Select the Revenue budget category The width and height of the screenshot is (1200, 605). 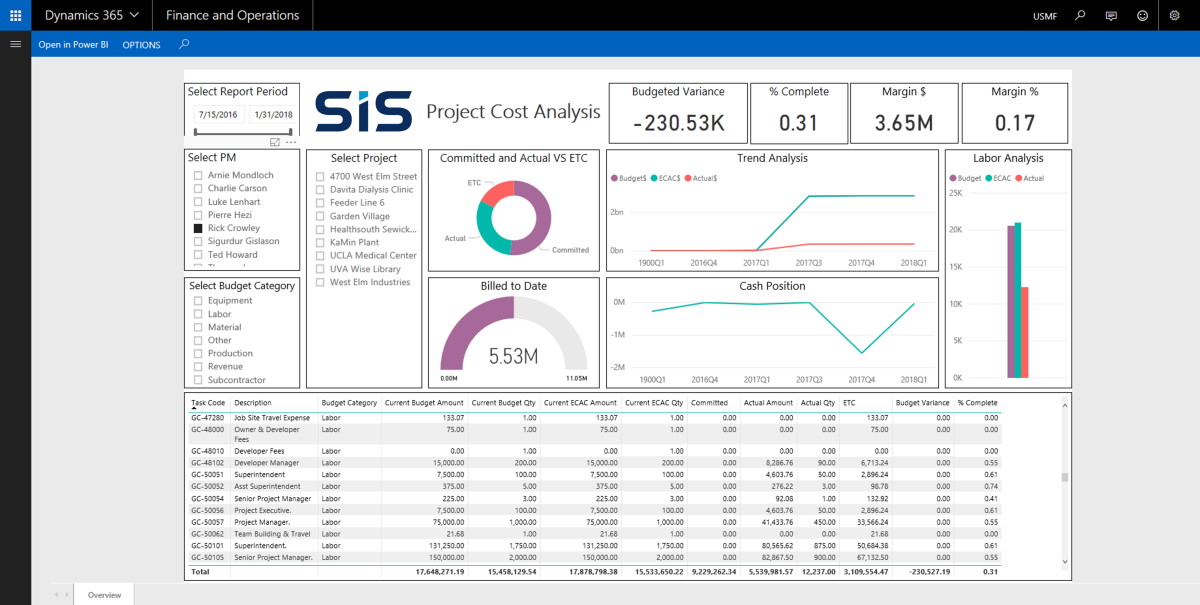198,367
